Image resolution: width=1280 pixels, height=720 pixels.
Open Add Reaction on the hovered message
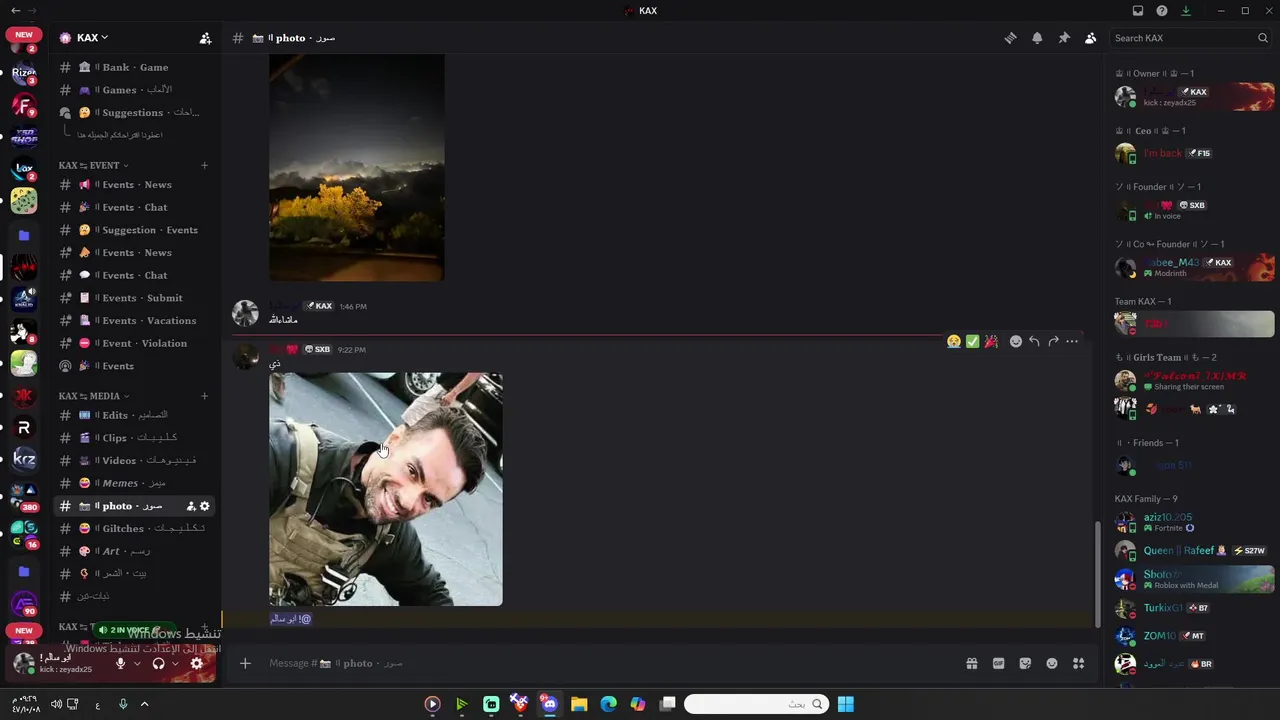pyautogui.click(x=1016, y=341)
